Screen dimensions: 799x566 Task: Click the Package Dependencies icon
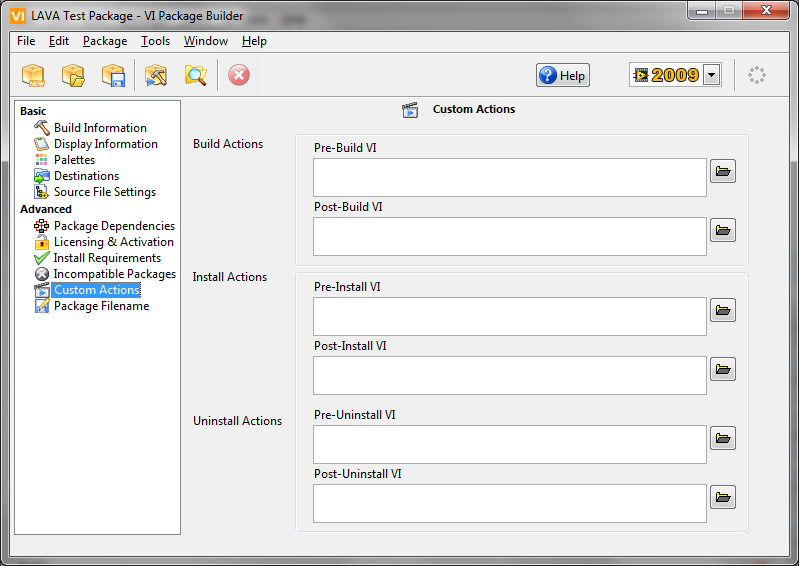click(41, 226)
